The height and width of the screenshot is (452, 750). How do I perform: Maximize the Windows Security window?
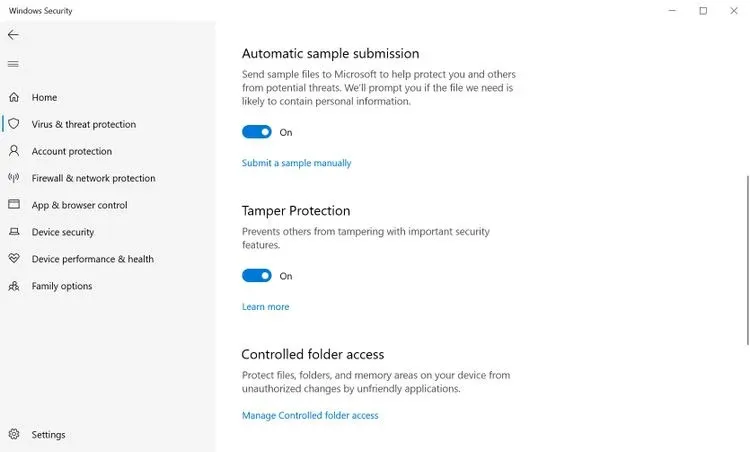pyautogui.click(x=703, y=11)
